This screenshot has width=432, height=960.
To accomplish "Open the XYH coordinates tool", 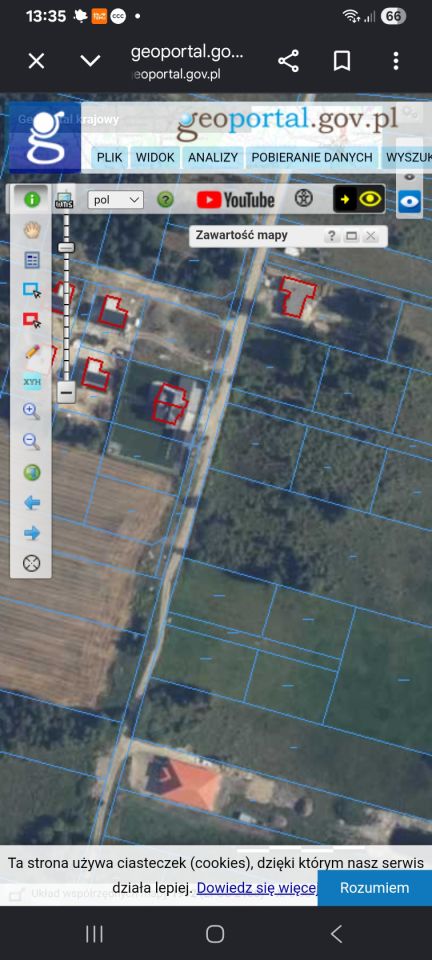I will (x=31, y=382).
